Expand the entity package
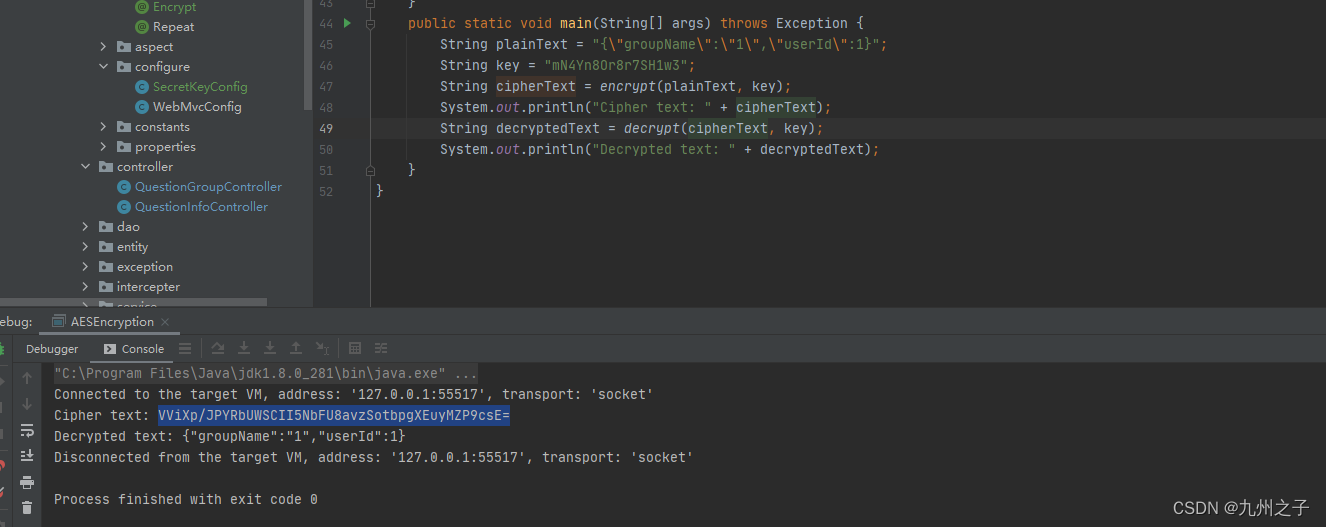This screenshot has width=1326, height=527. point(86,247)
